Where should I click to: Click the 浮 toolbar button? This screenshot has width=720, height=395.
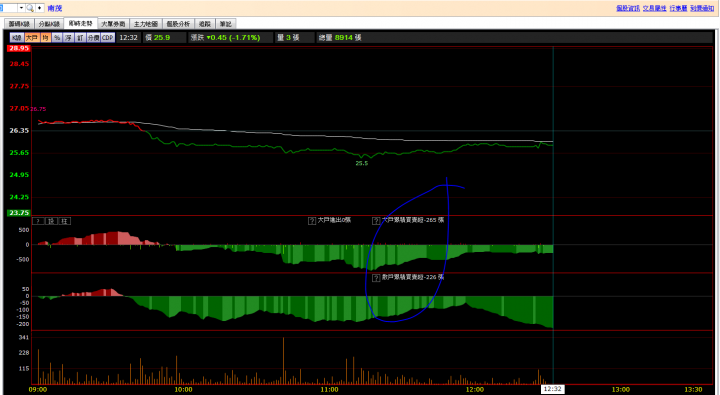pyautogui.click(x=68, y=38)
